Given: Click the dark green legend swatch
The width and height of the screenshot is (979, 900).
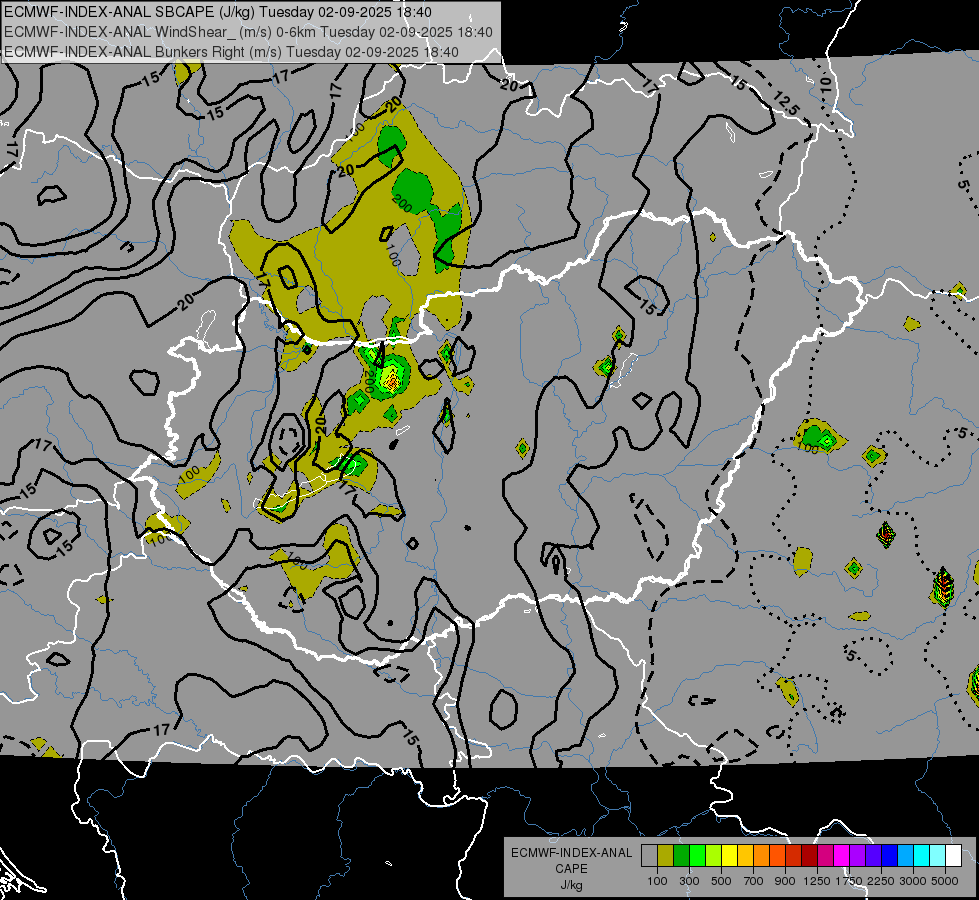Looking at the screenshot, I should coord(681,856).
